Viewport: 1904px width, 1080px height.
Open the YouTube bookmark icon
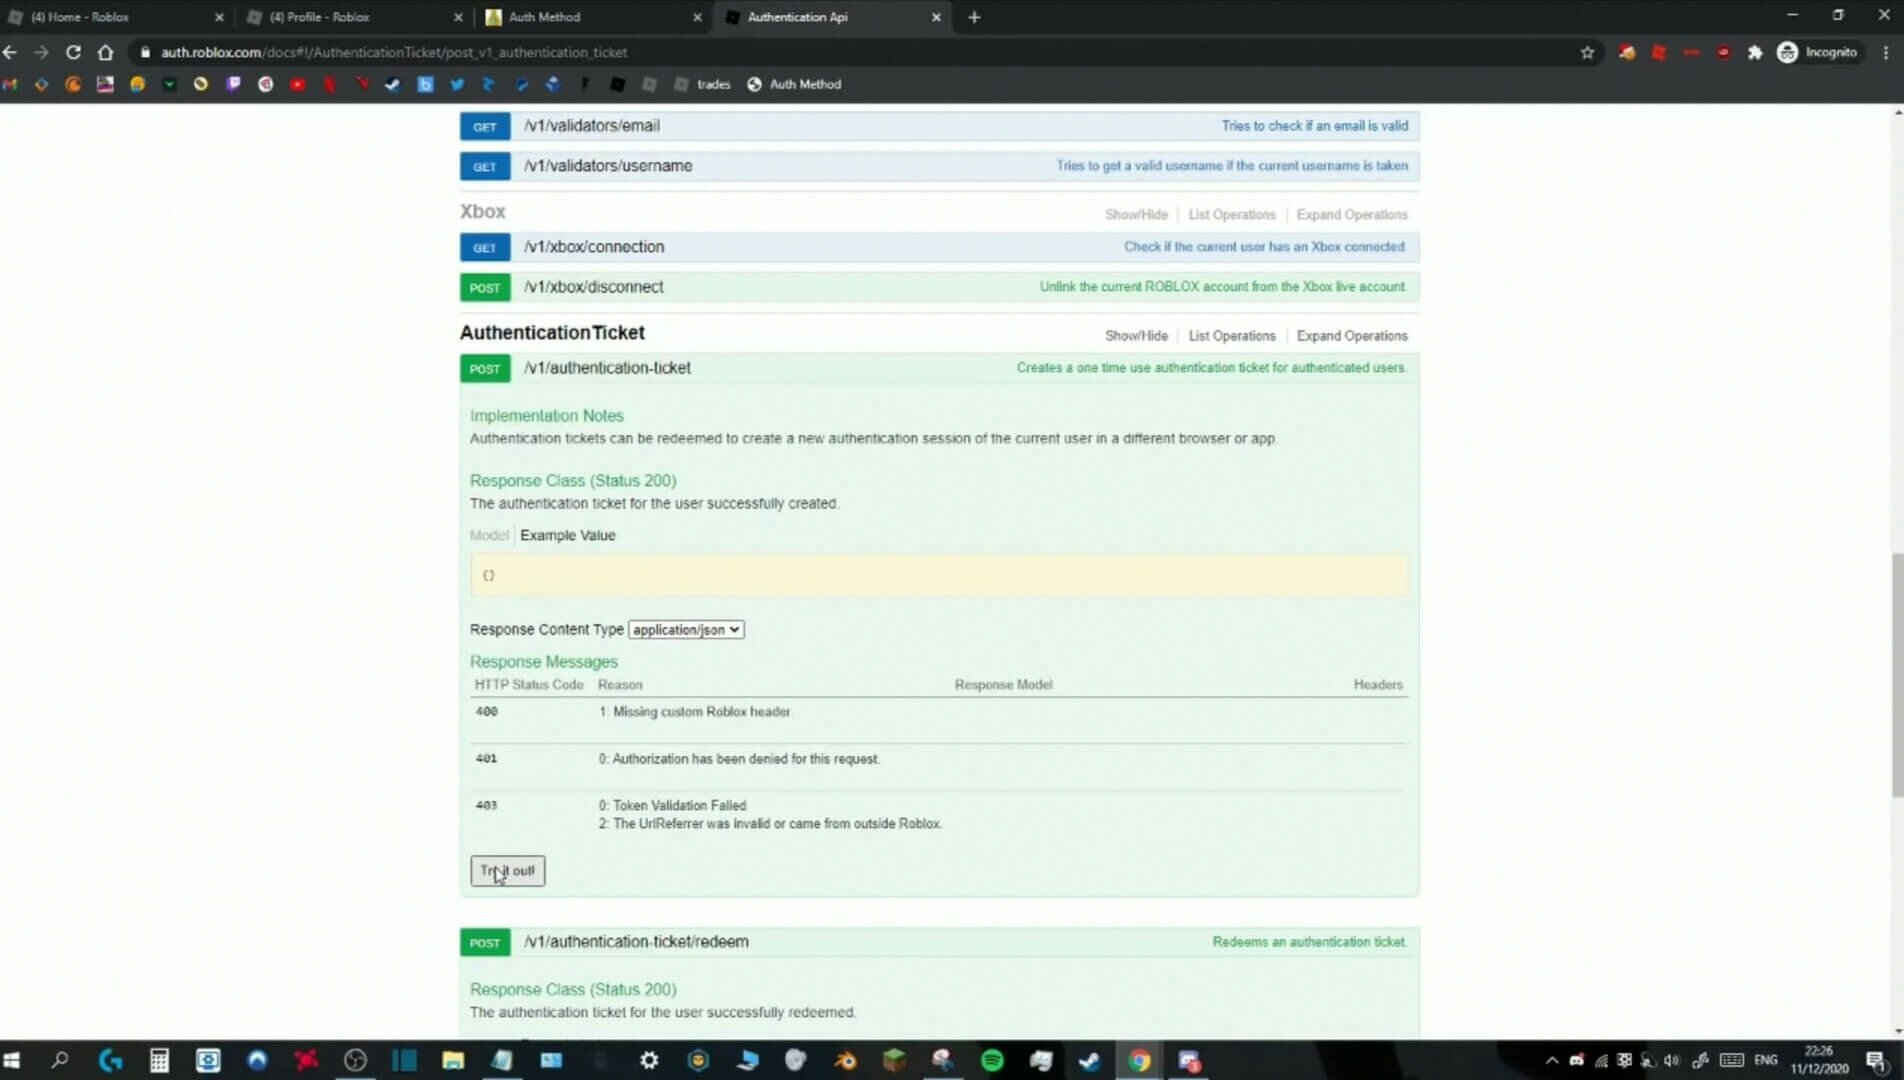pos(297,85)
